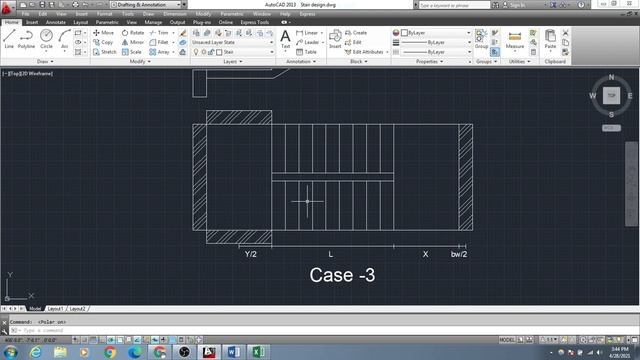
Task: Activate the Scale command
Action: click(131, 52)
